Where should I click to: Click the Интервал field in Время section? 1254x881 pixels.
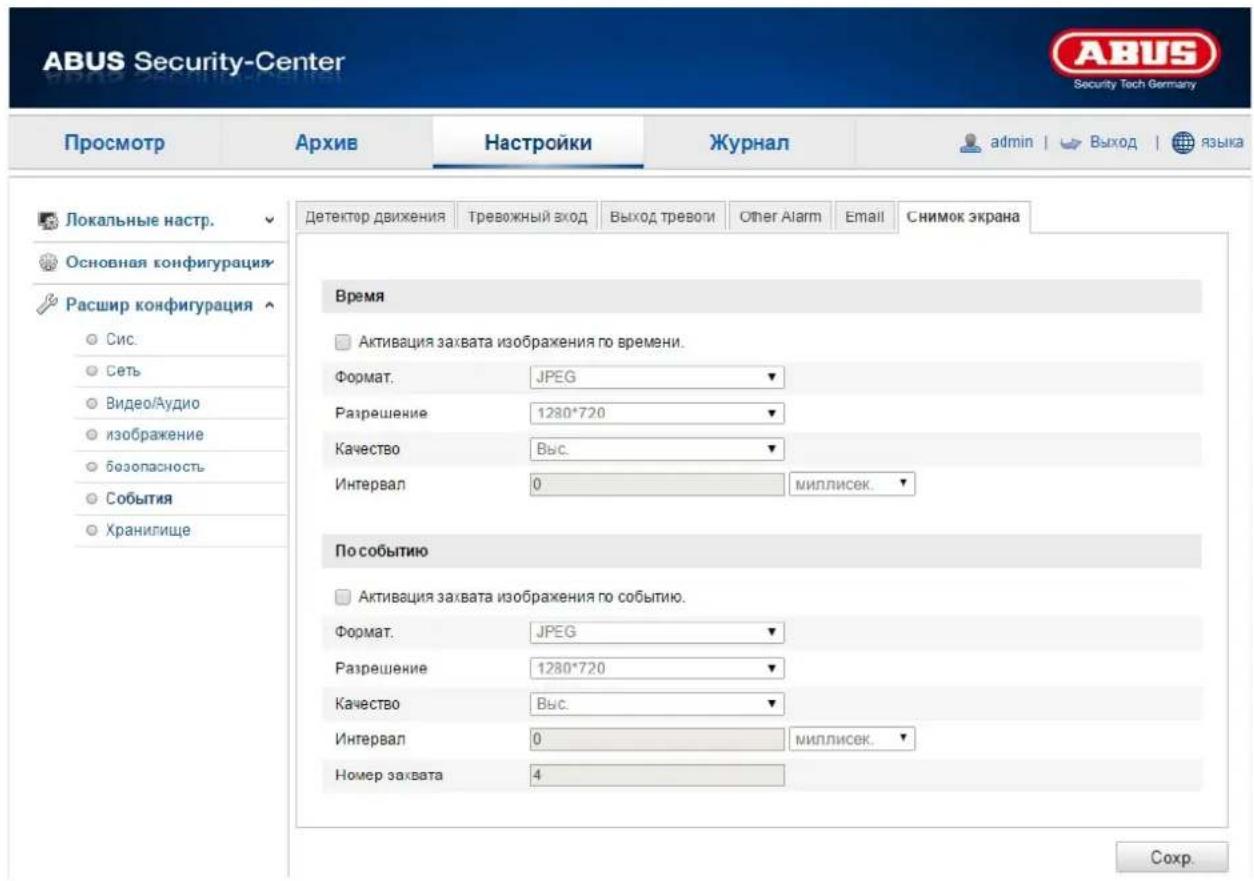pos(655,484)
